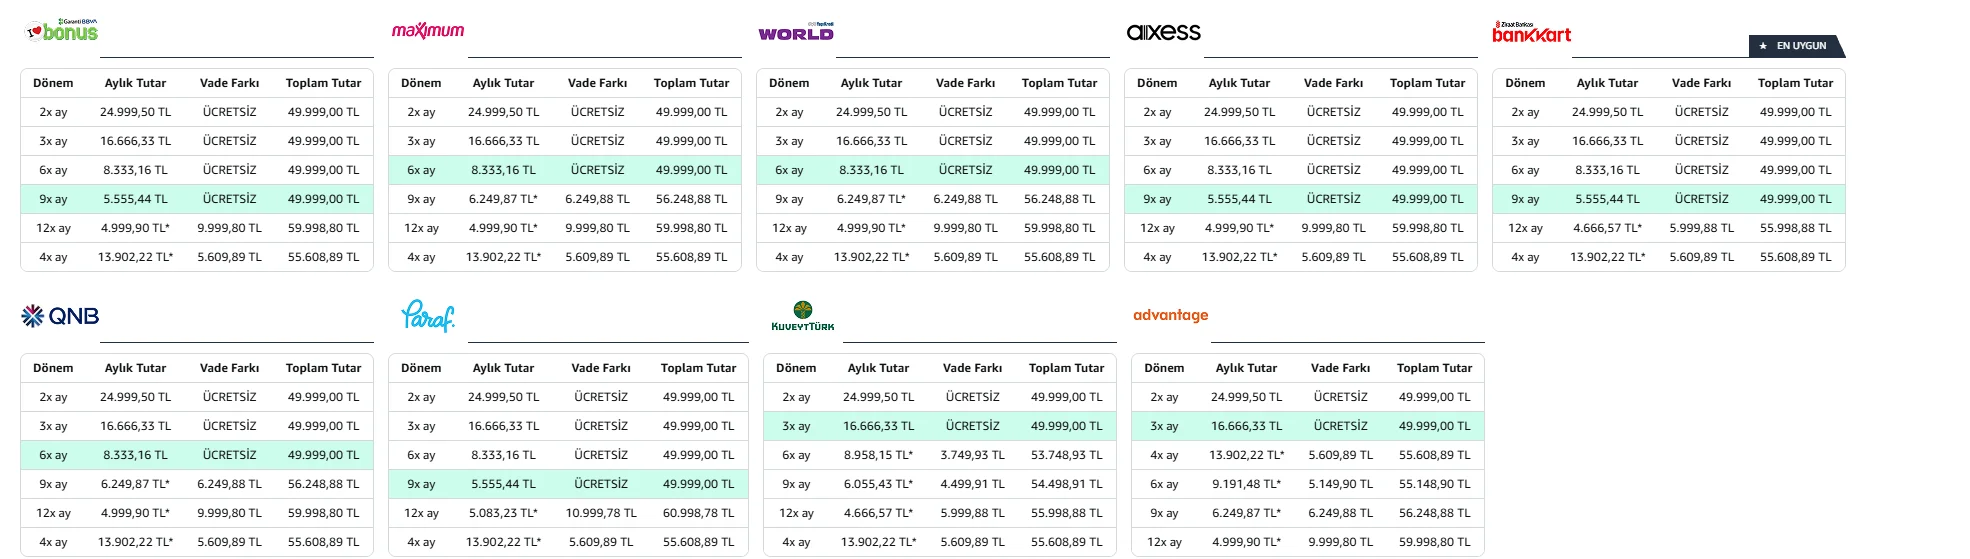Click the KuveytTürk logo
This screenshot has height=559, width=1970.
803,316
